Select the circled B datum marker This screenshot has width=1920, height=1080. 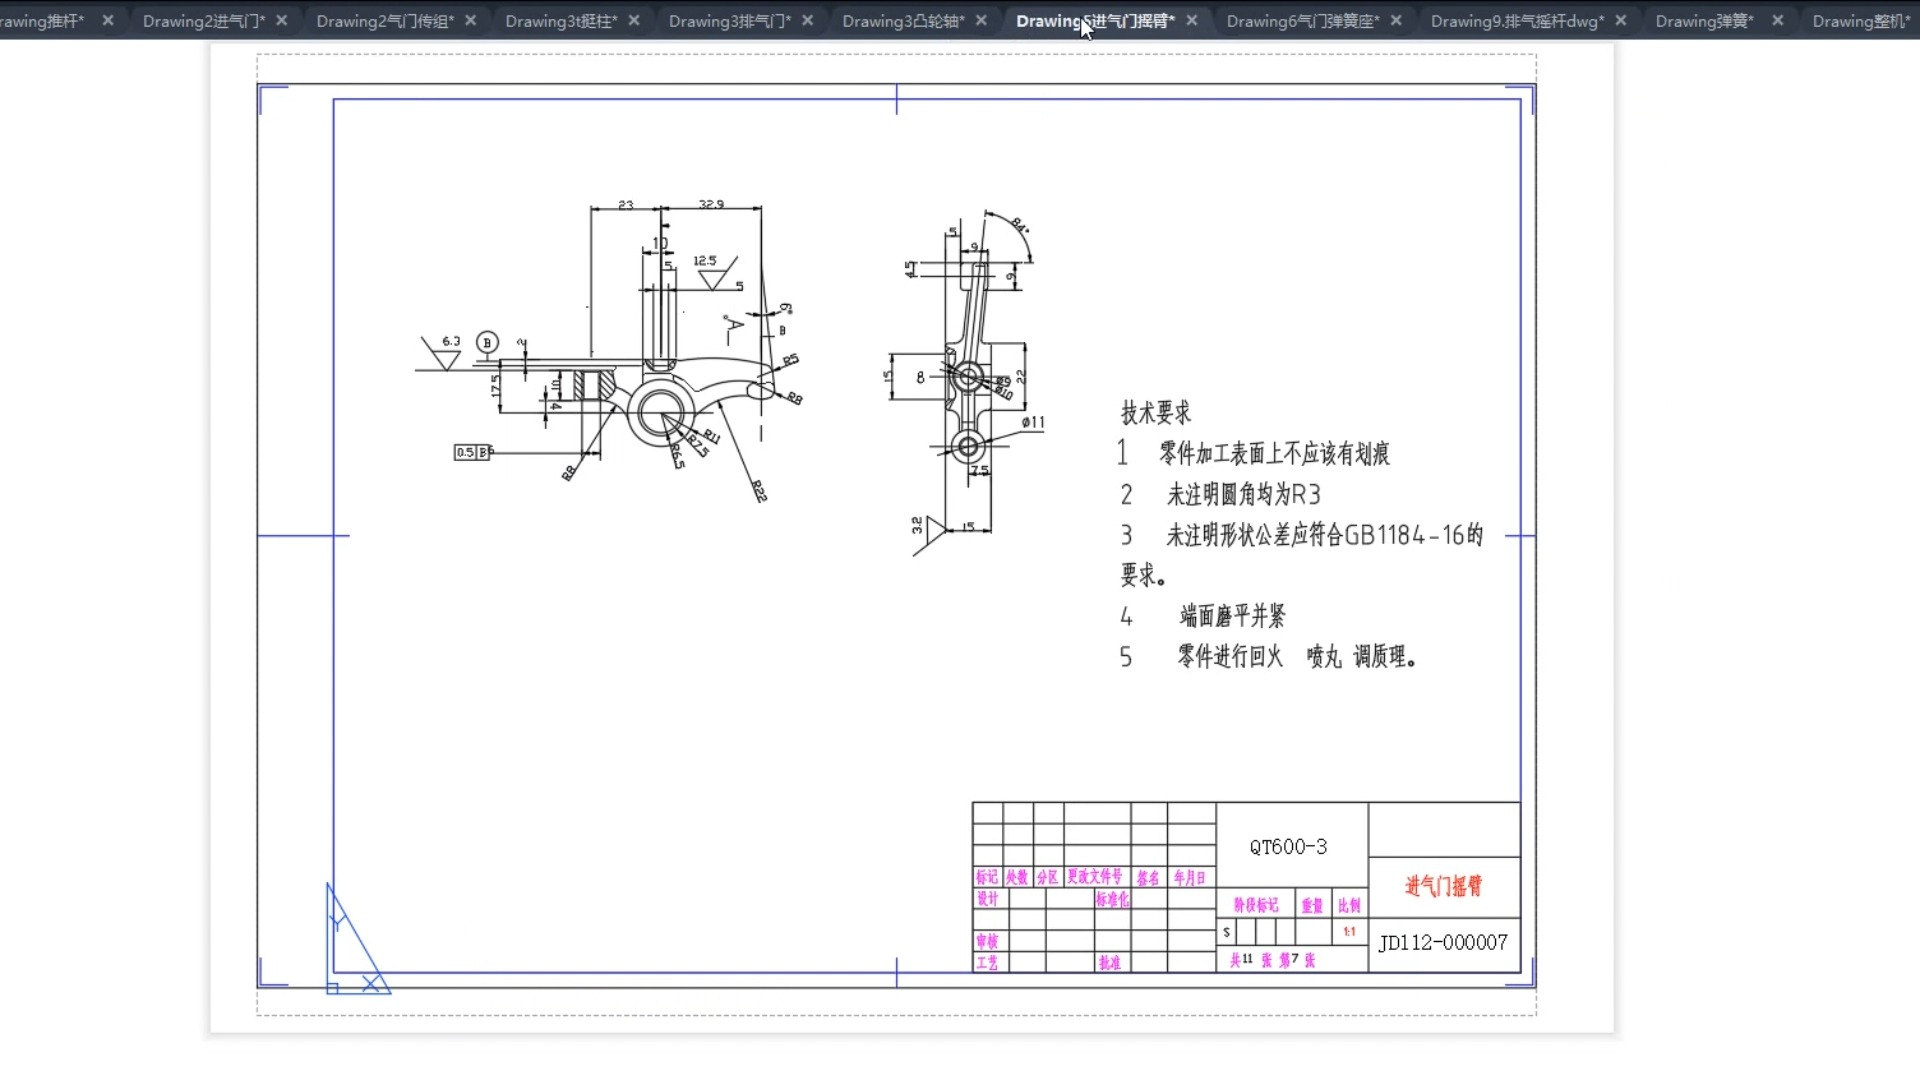tap(487, 343)
